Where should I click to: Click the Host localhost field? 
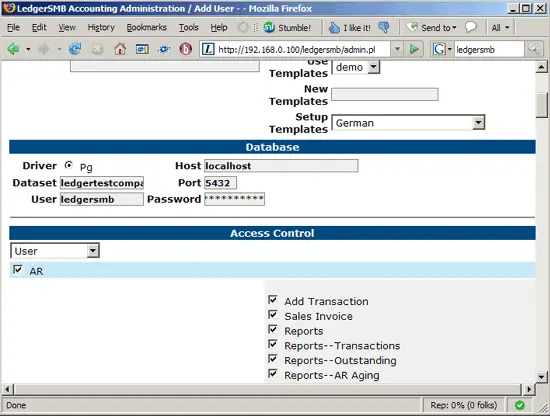(x=281, y=166)
